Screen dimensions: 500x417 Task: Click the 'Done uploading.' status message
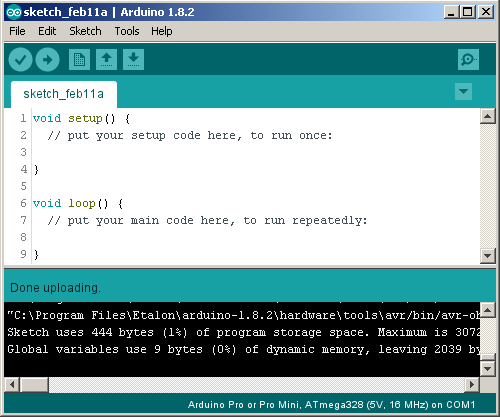click(x=55, y=288)
